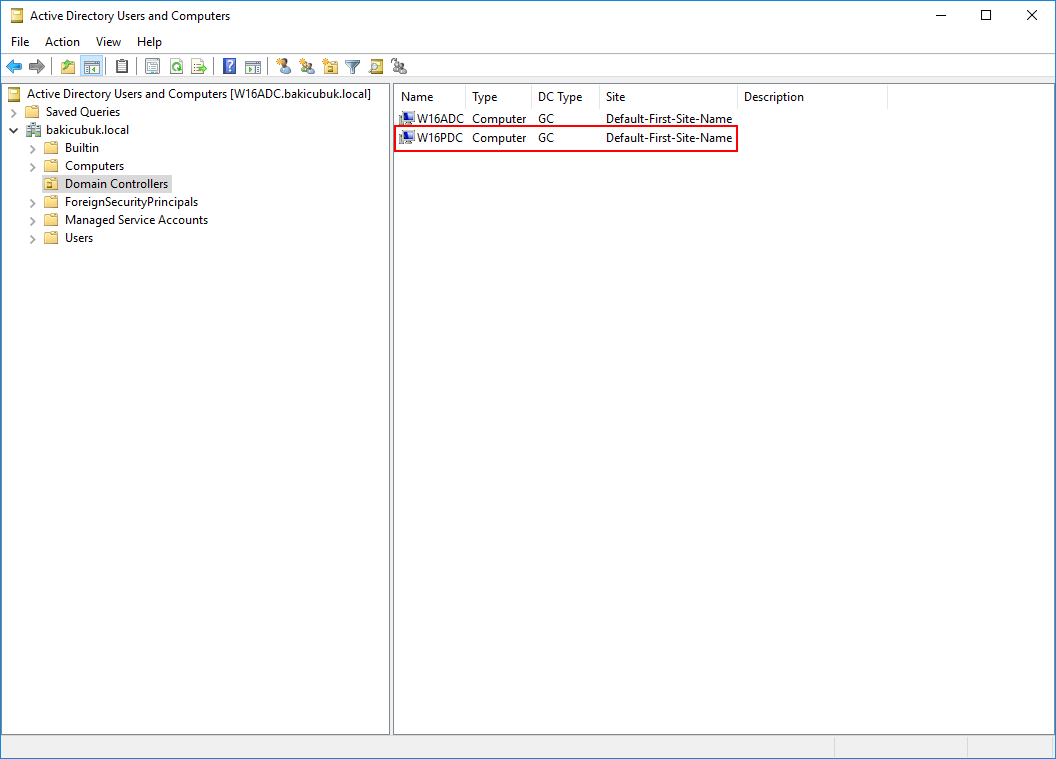Click the Domain Controllers OU folder icon
Screen dimensions: 1056x759
pos(51,184)
